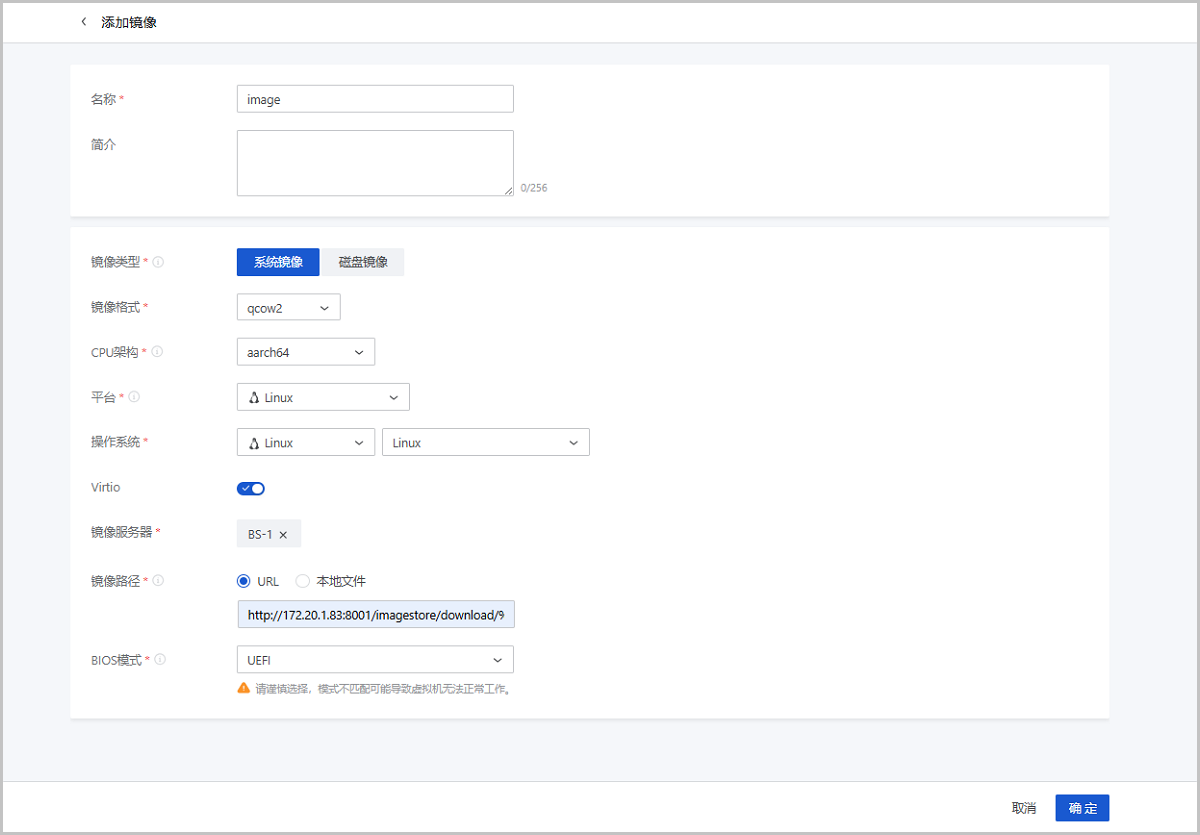Switch to 磁盘镜像 image type
The width and height of the screenshot is (1200, 835).
363,262
